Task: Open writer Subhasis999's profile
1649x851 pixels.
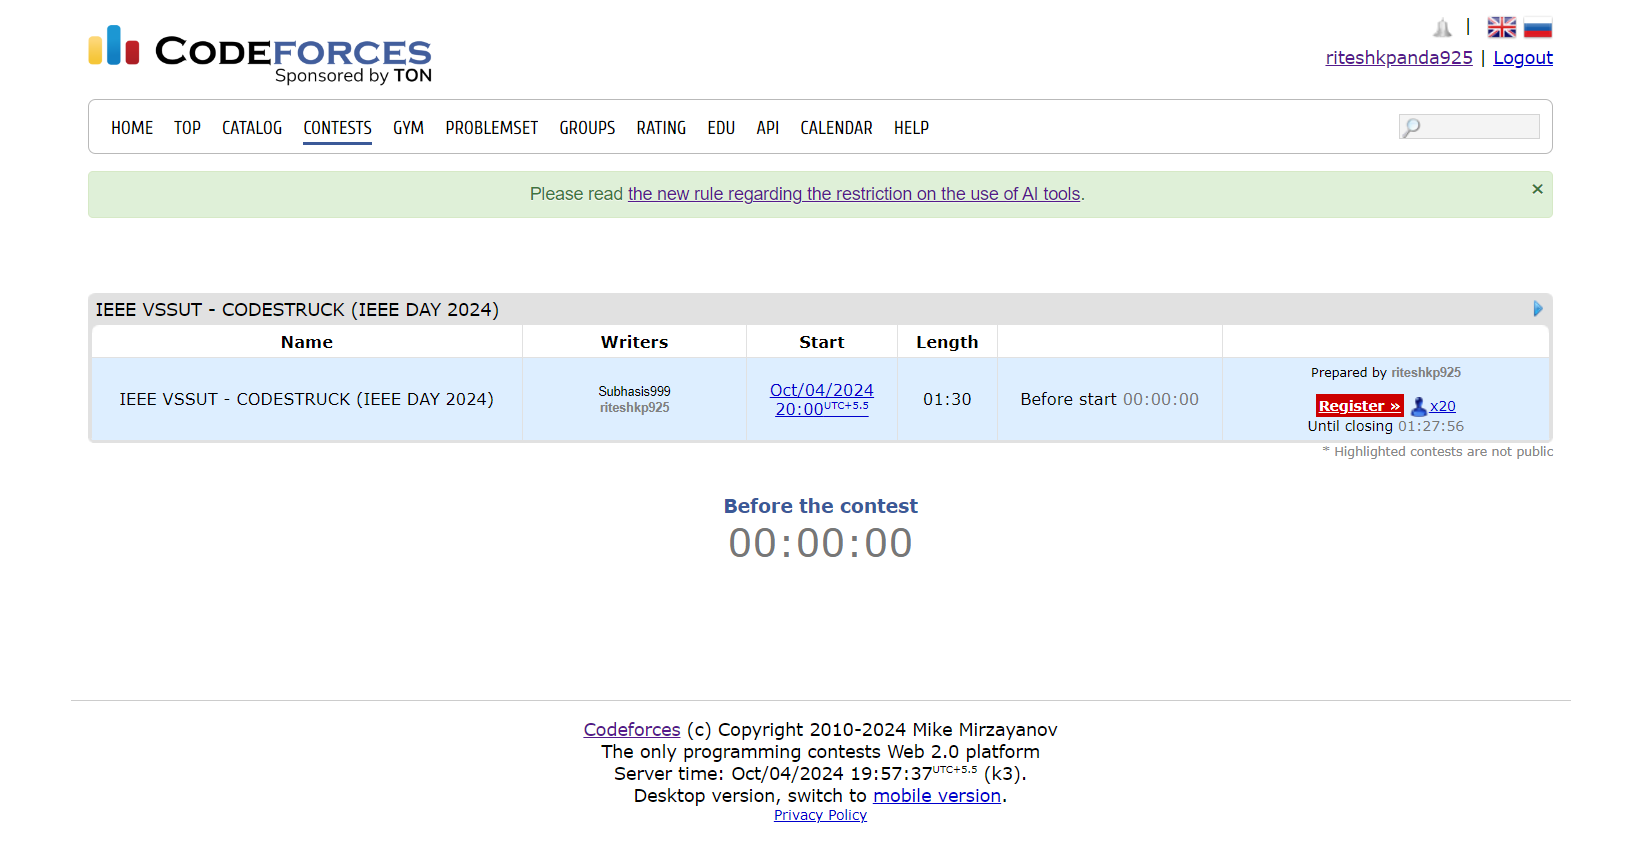Action: [634, 391]
